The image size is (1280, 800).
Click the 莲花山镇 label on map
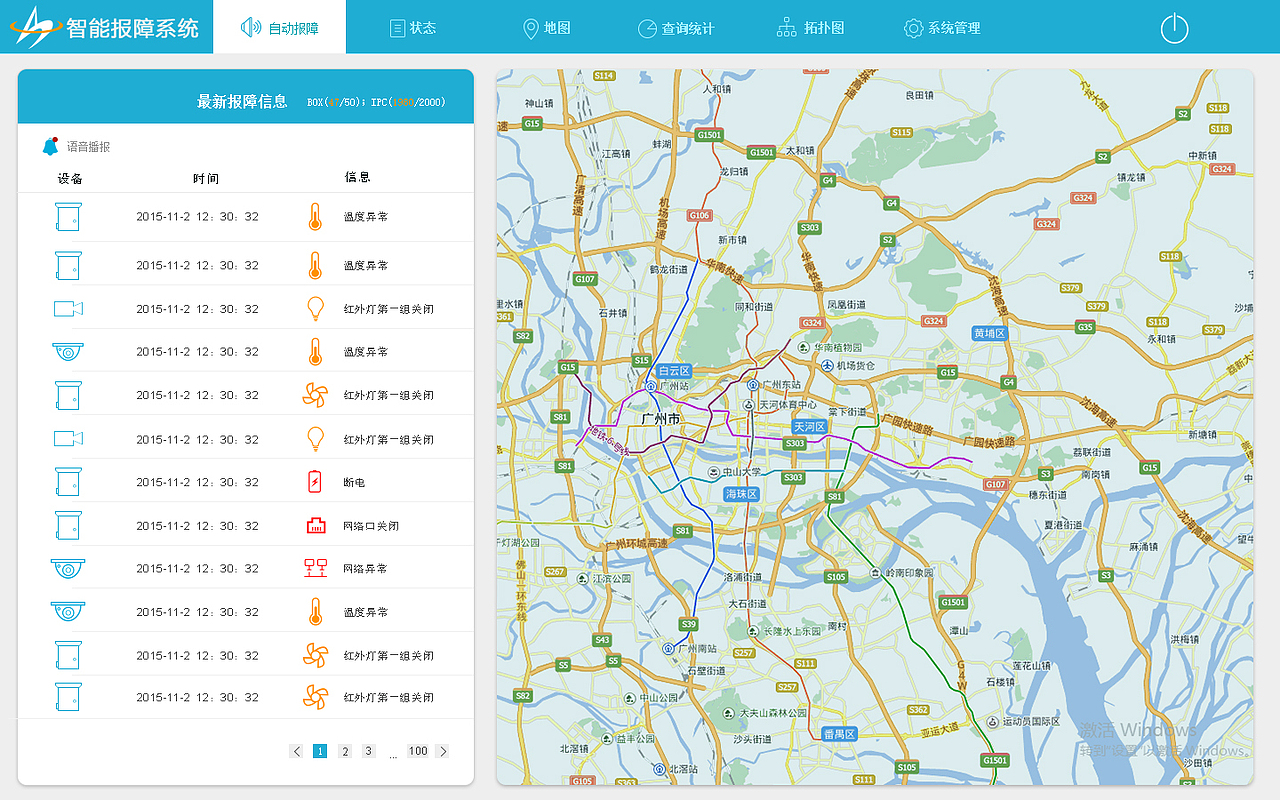click(1032, 666)
